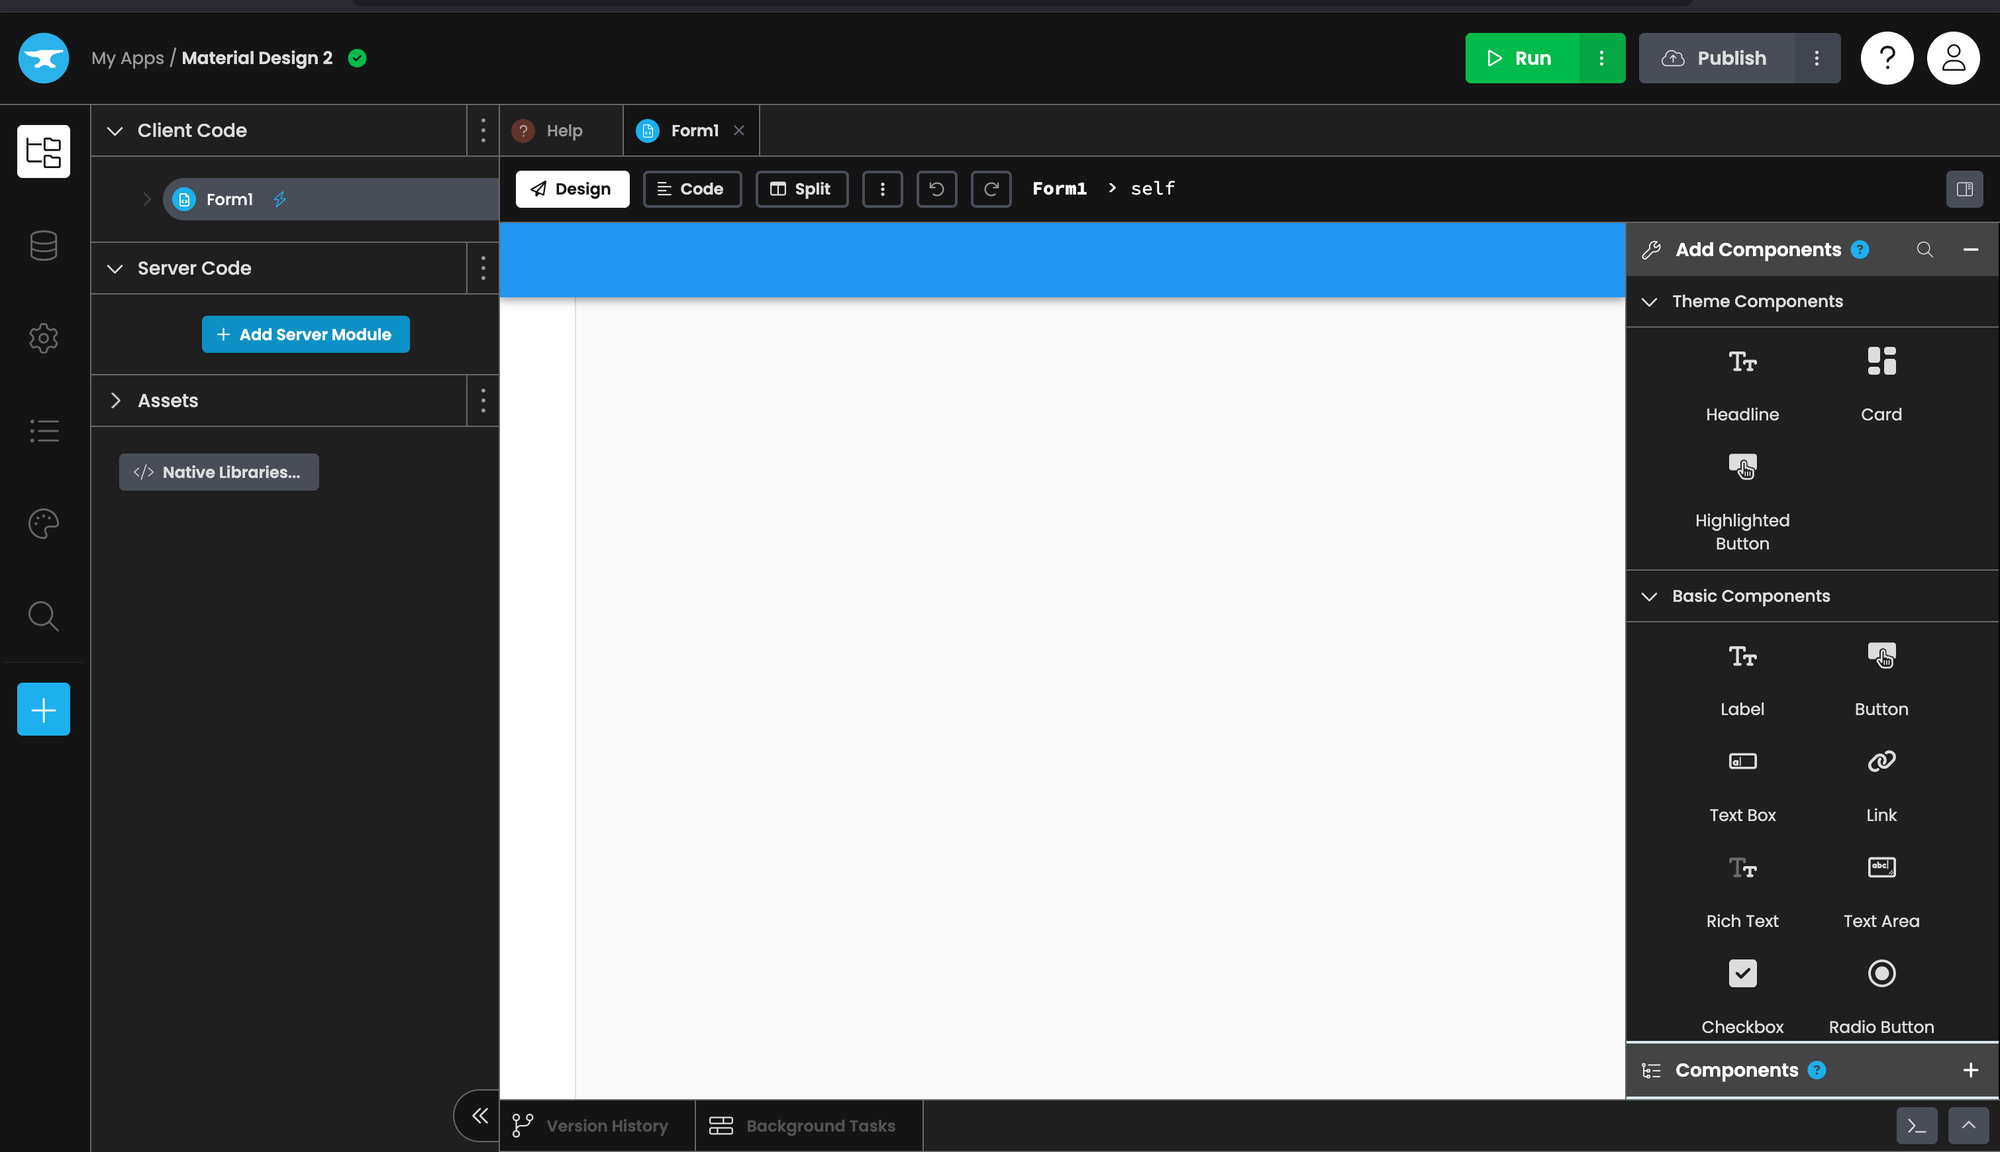Open the Theme palette sidebar icon
2000x1152 pixels.
pyautogui.click(x=43, y=523)
